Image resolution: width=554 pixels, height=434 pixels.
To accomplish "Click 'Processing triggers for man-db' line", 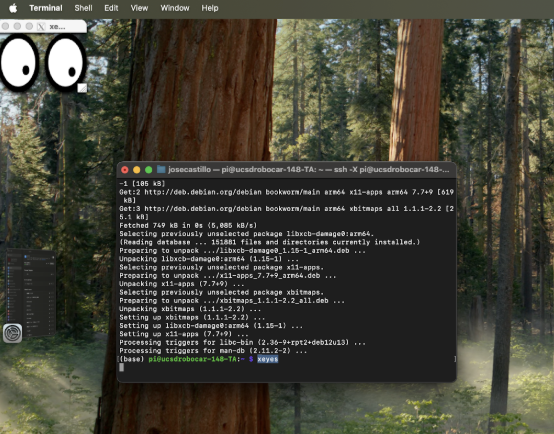I will click(213, 351).
